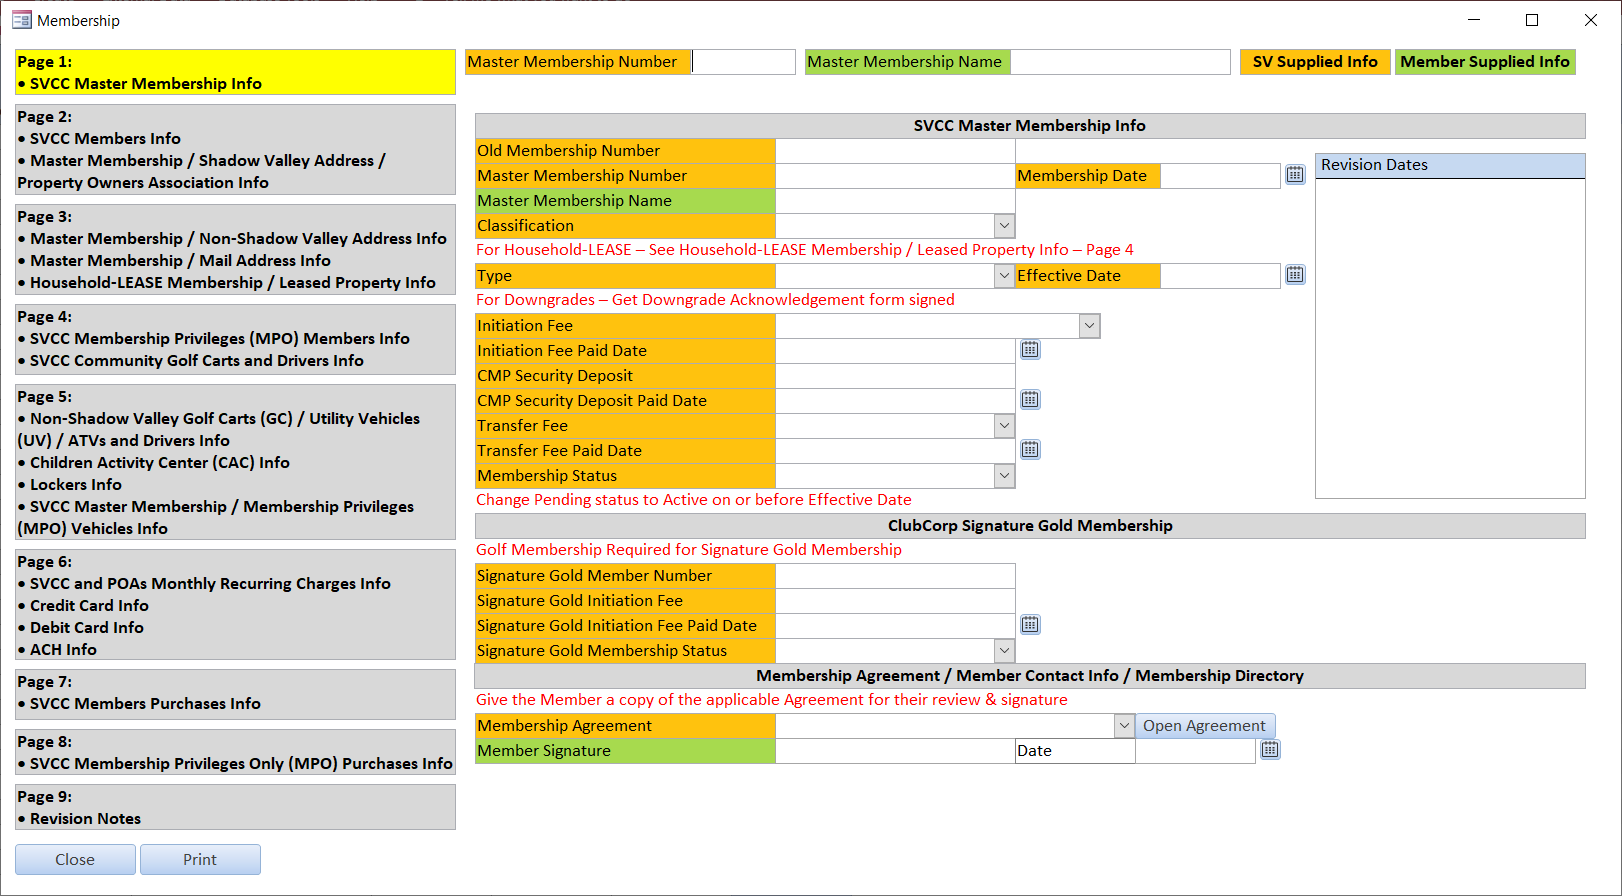
Task: Focus the CMP Security Deposit field
Action: click(895, 376)
